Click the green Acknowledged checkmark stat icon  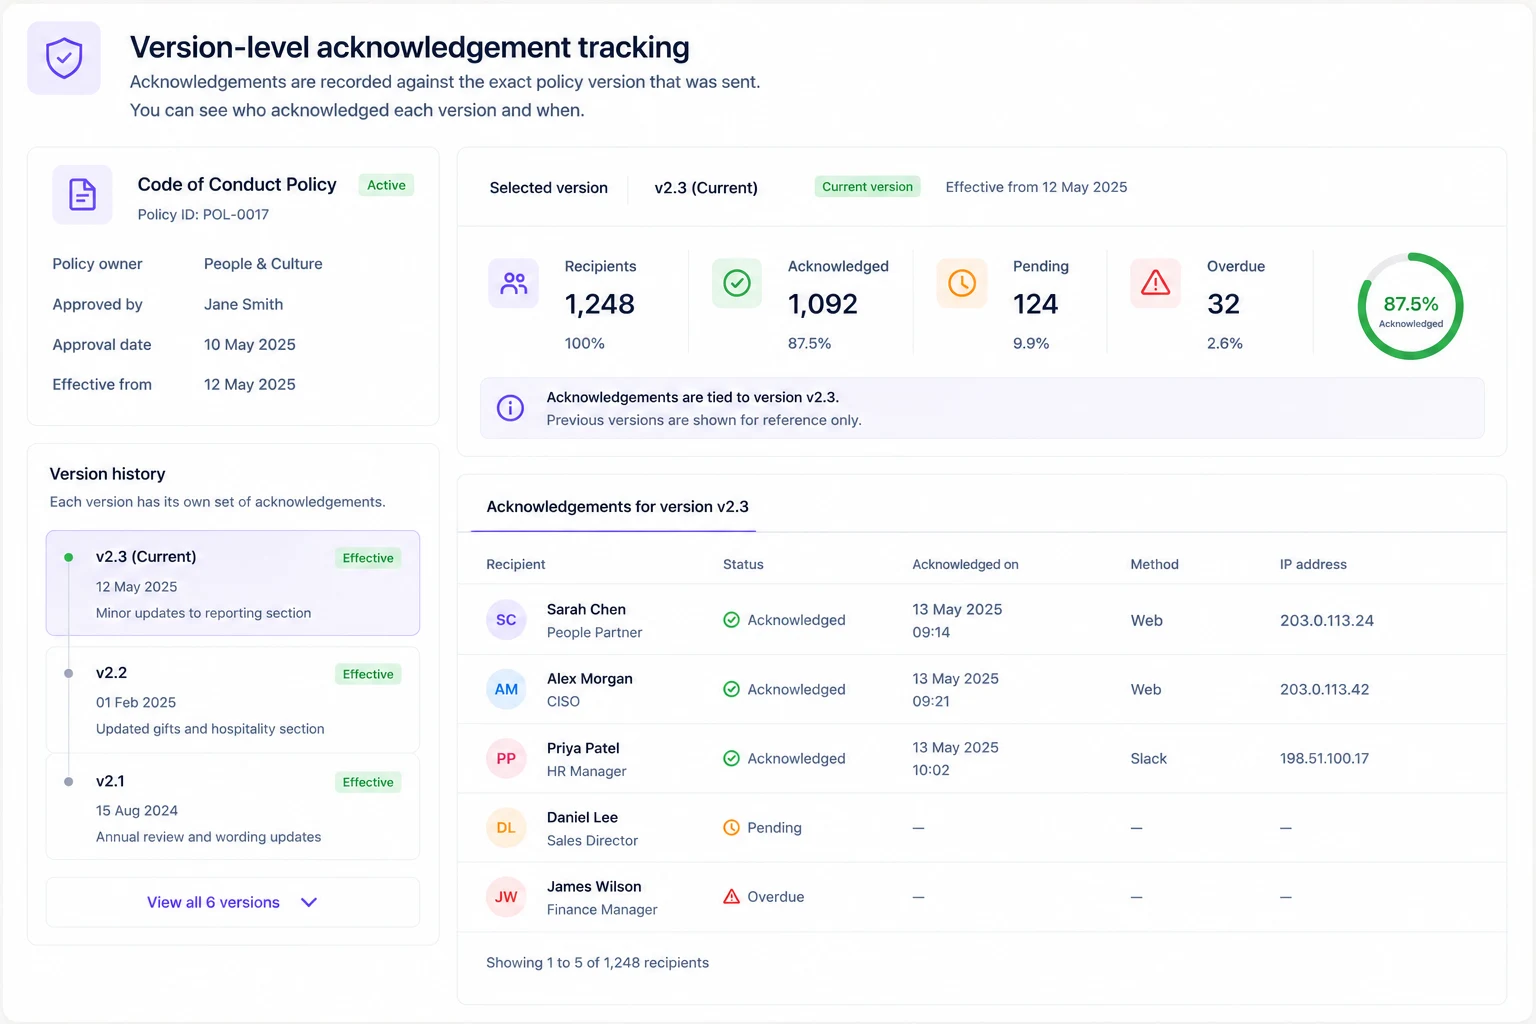click(737, 283)
